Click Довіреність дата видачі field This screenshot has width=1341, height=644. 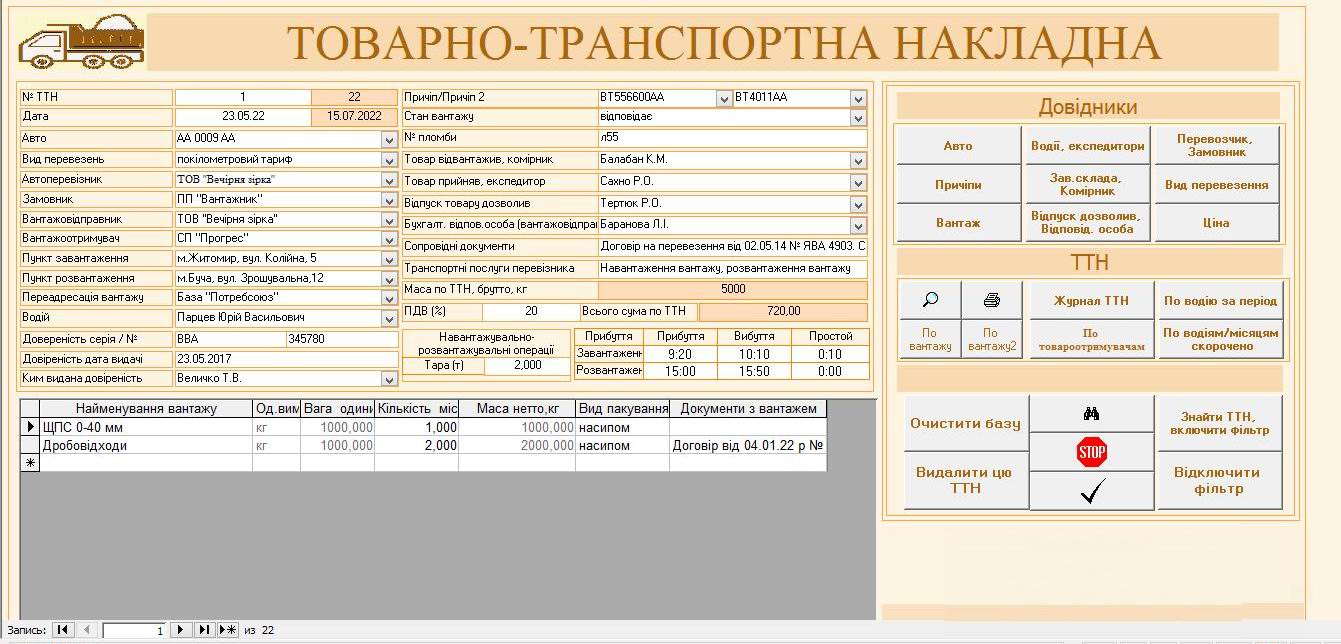287,359
